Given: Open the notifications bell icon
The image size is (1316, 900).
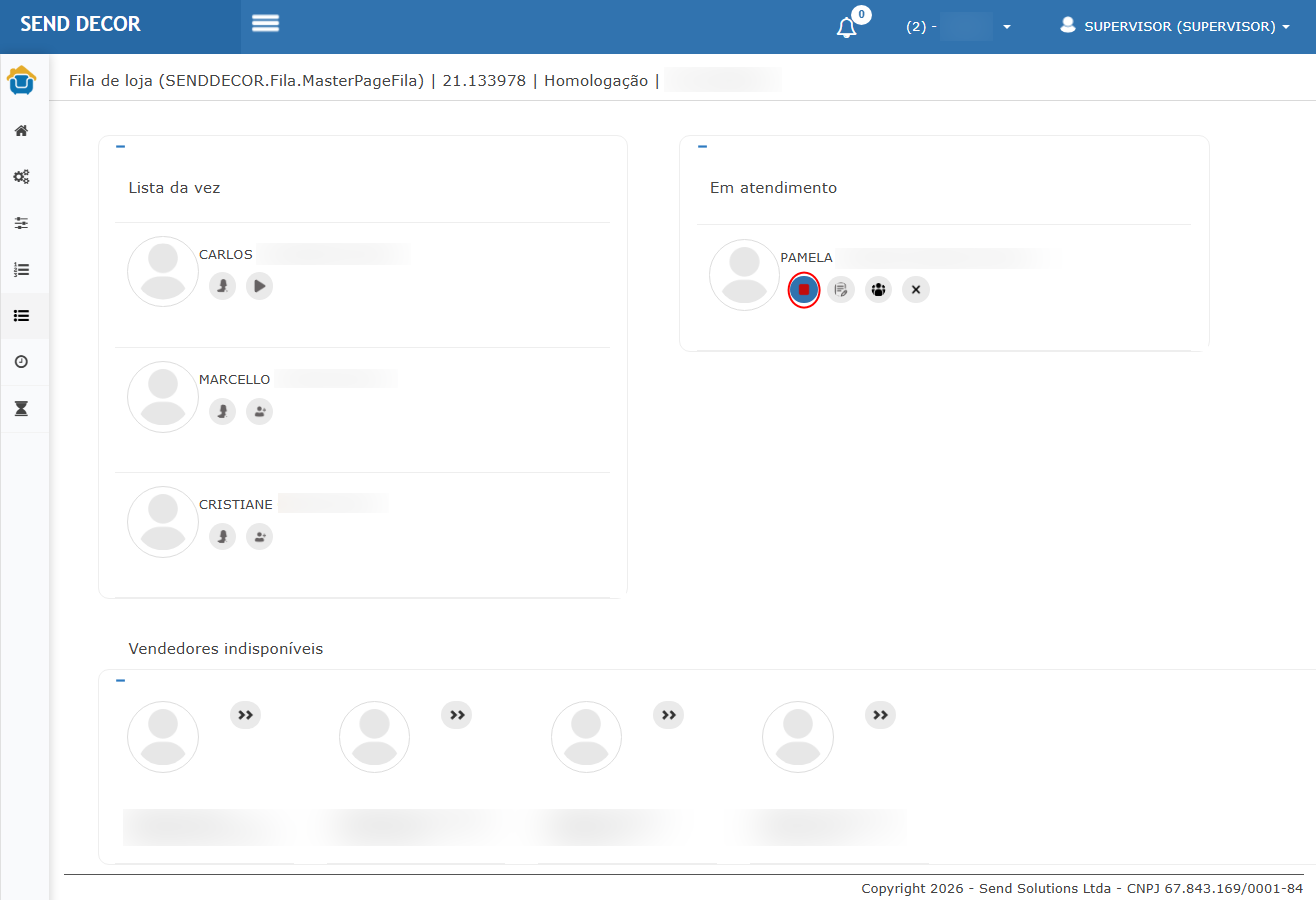Looking at the screenshot, I should pyautogui.click(x=847, y=27).
